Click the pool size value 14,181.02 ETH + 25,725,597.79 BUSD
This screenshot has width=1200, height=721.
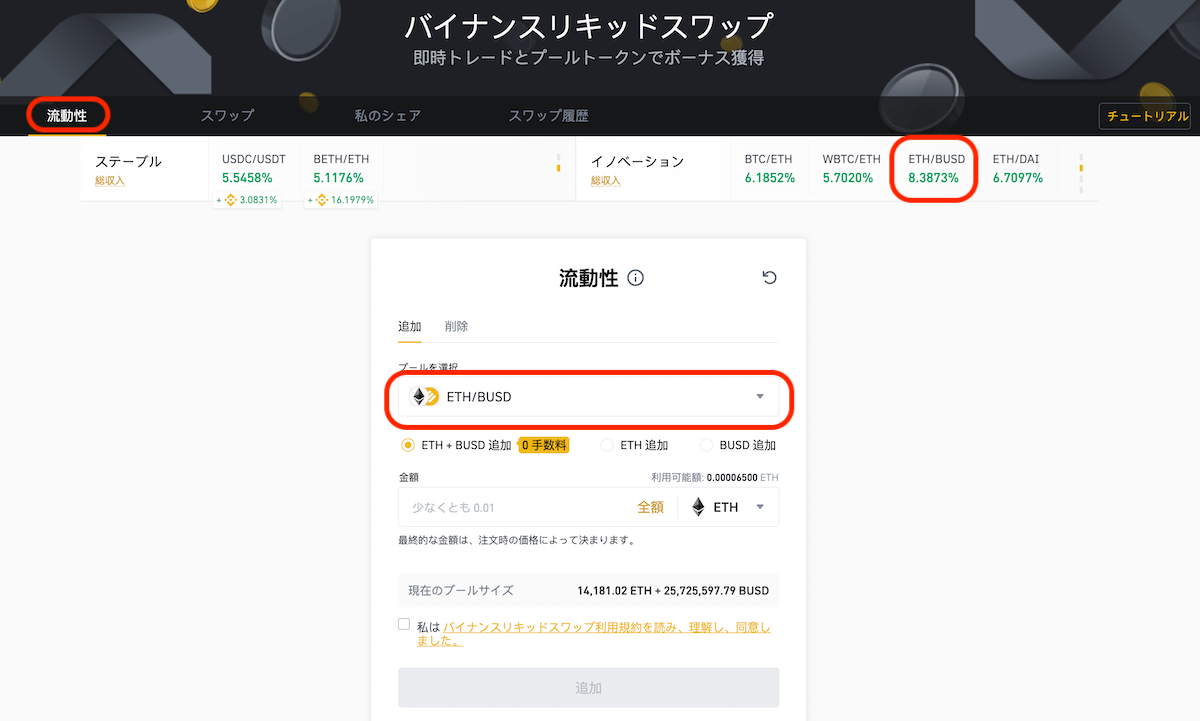(673, 591)
